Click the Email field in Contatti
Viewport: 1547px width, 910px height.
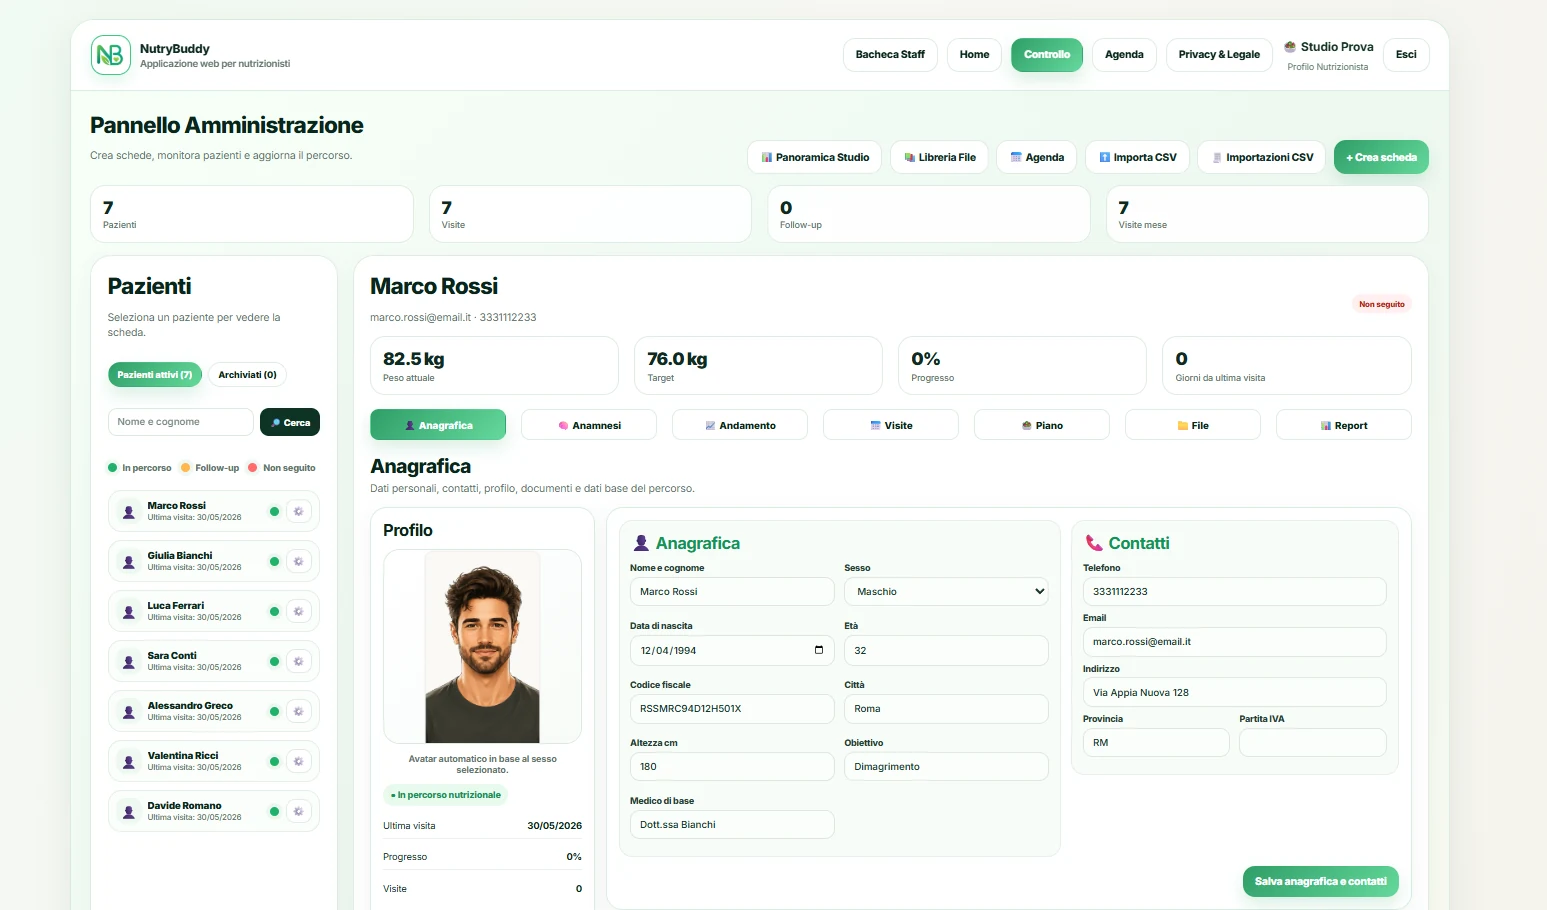coord(1234,642)
